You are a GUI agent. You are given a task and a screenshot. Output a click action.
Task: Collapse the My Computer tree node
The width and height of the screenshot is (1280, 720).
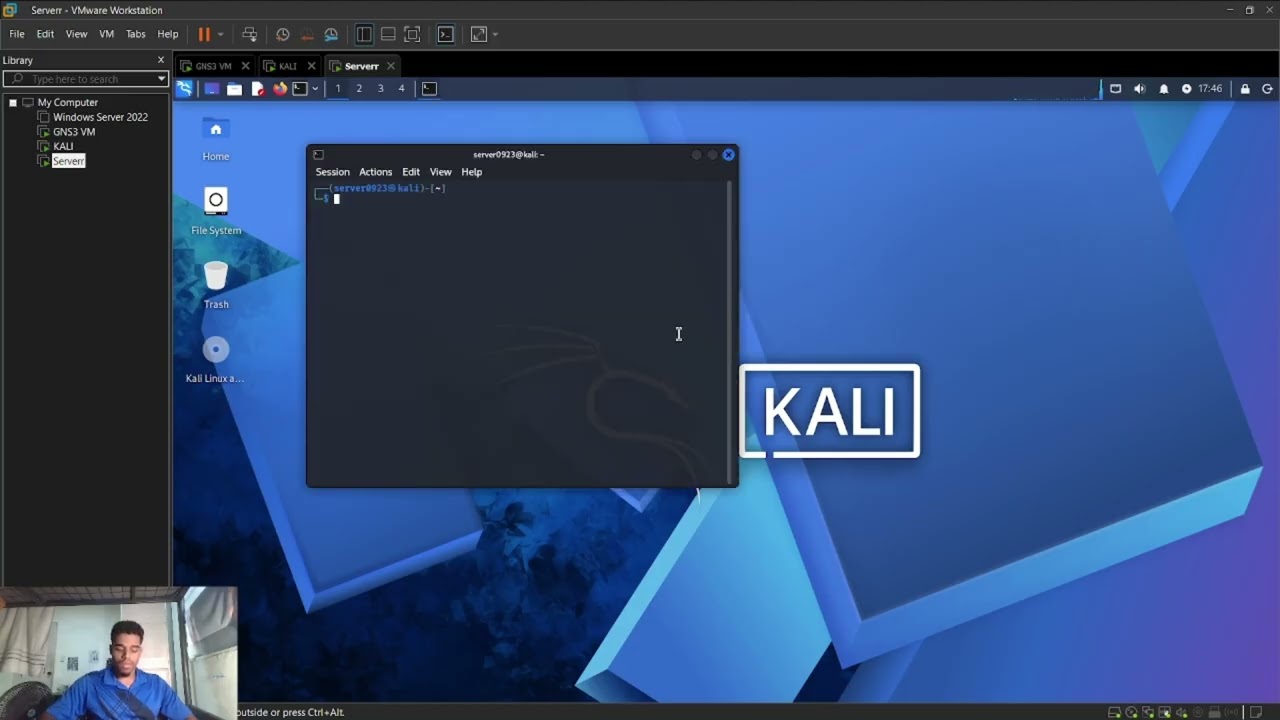click(13, 102)
